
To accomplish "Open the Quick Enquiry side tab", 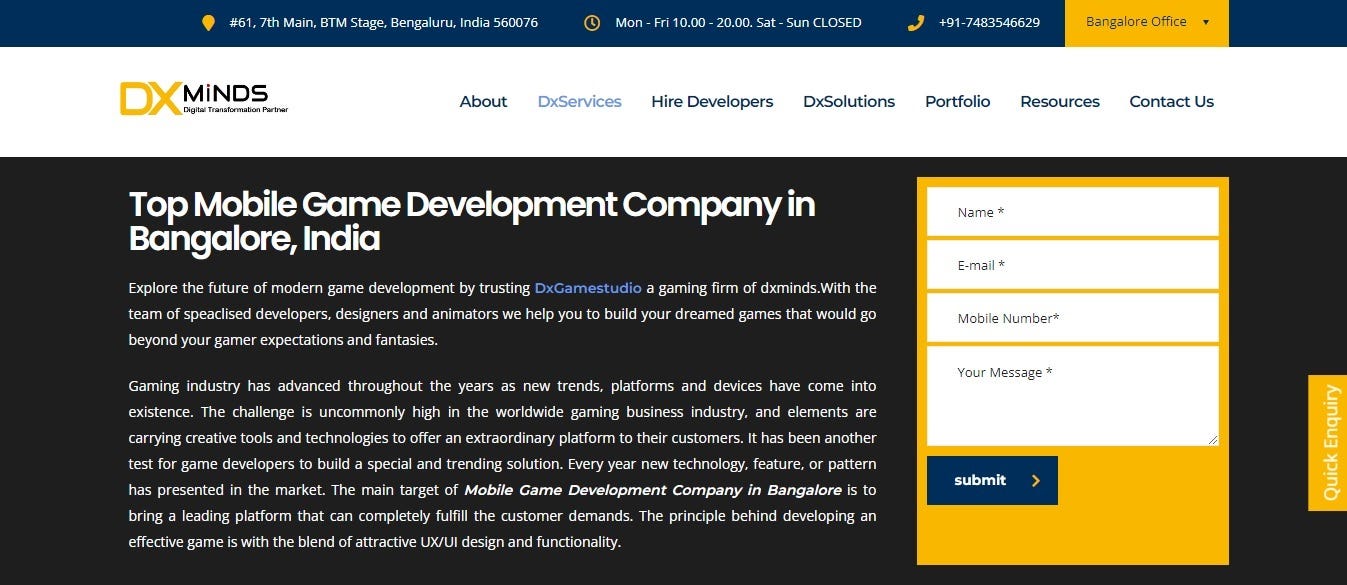I will 1328,443.
